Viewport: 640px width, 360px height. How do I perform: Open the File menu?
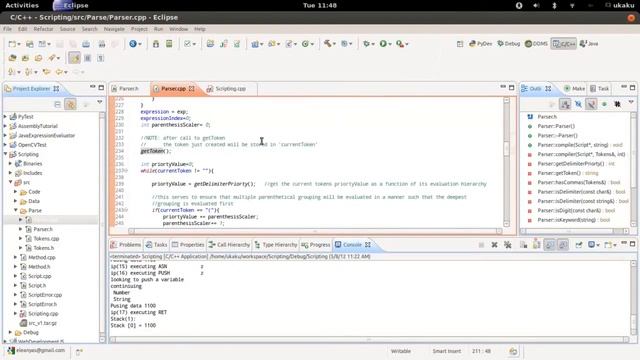7,29
